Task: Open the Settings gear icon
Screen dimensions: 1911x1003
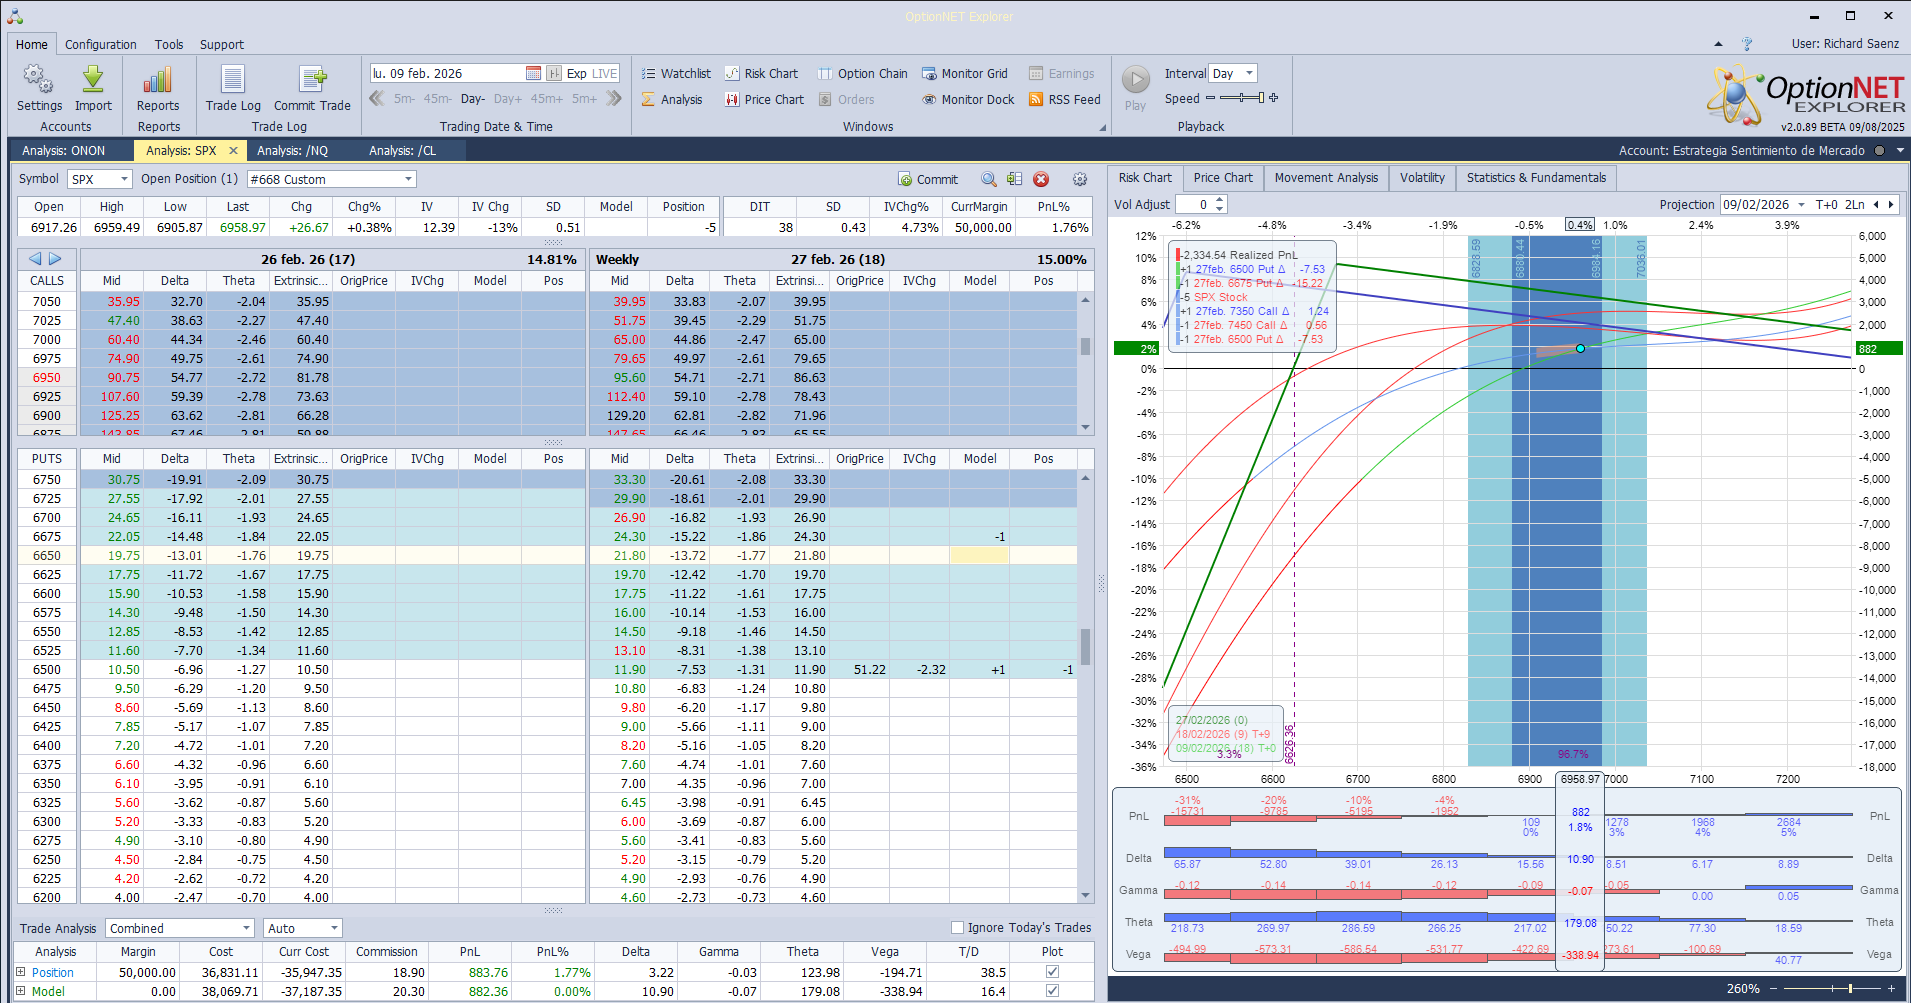Action: [39, 80]
